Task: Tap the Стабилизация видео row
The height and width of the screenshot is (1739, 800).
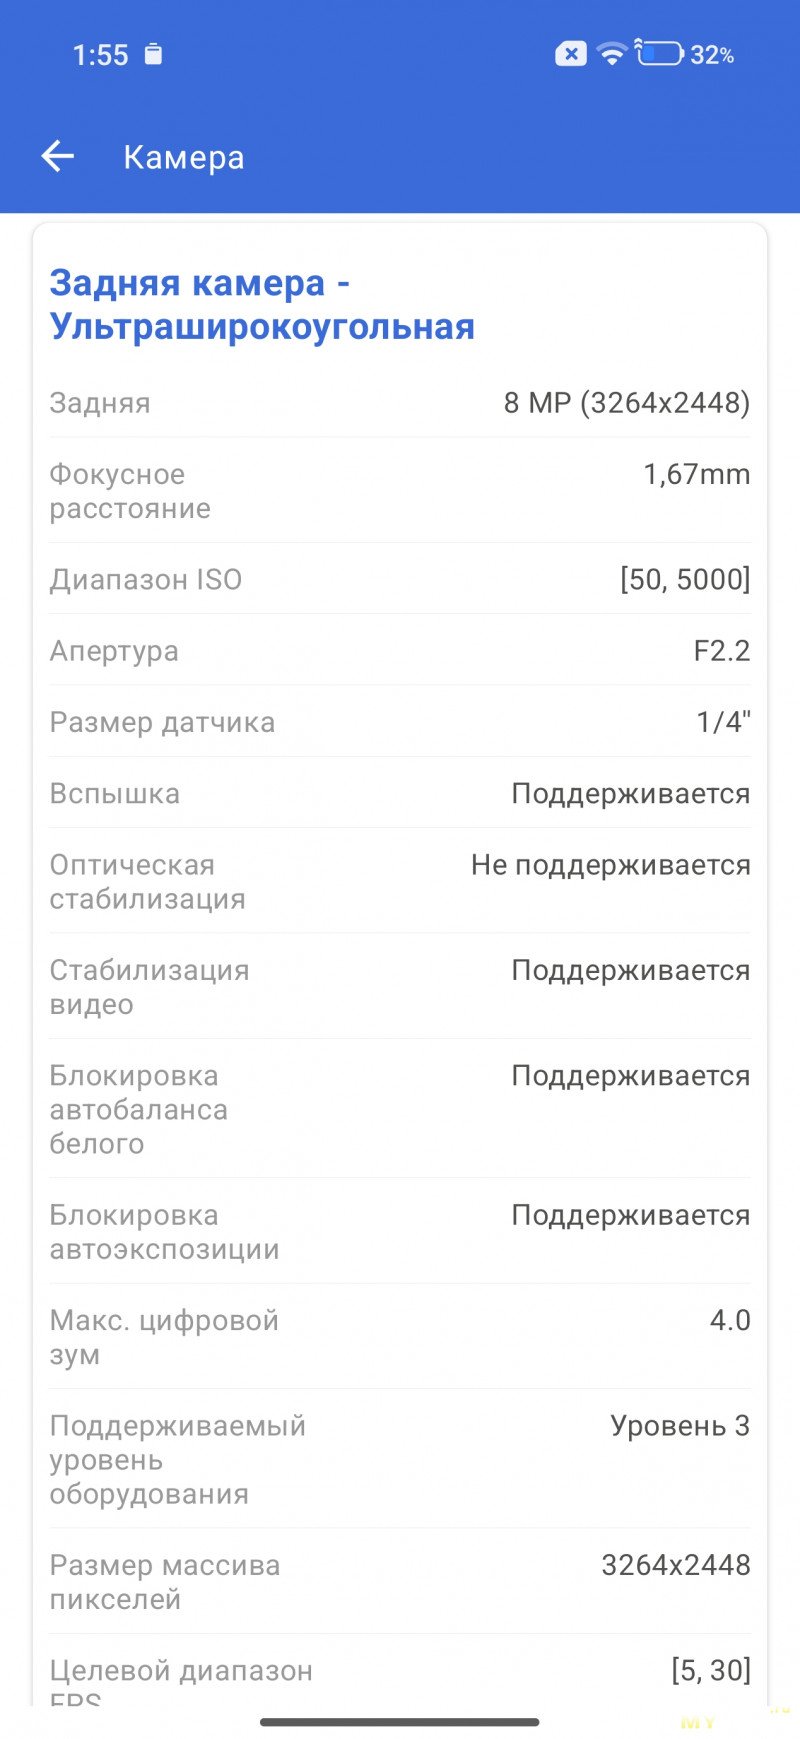Action: coord(400,987)
